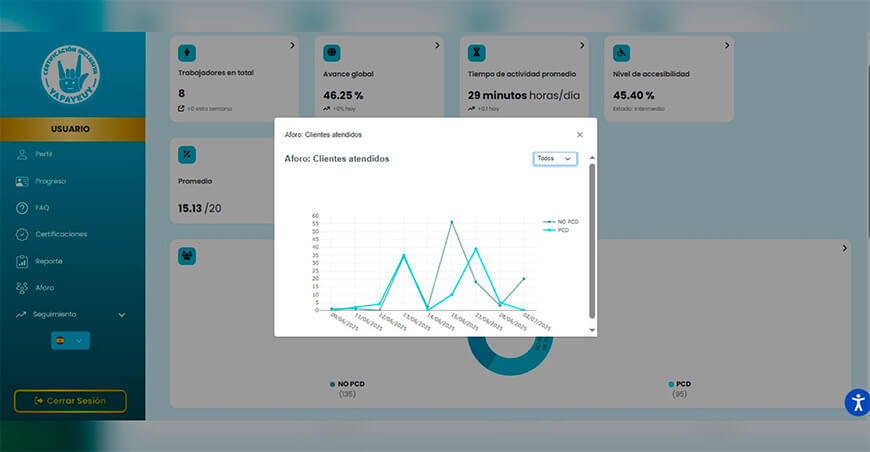Image resolution: width=870 pixels, height=452 pixels.
Task: Open the Perfil sidebar item
Action: (x=44, y=154)
